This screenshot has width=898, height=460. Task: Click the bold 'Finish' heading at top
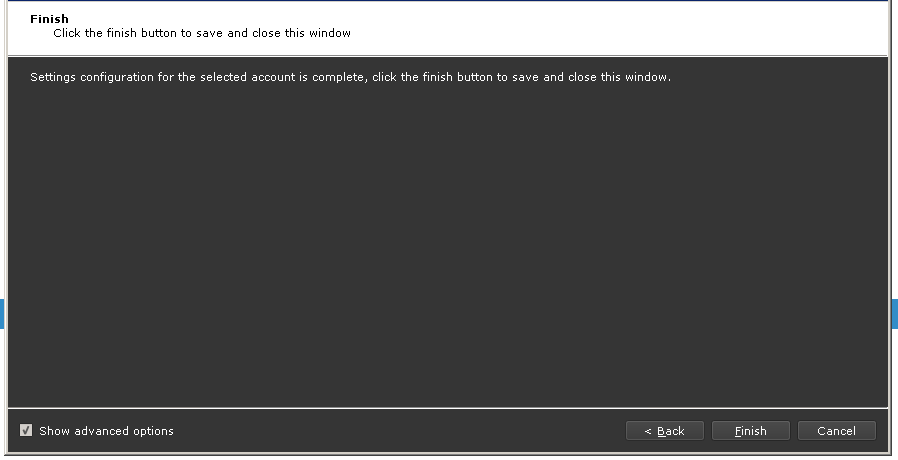49,19
